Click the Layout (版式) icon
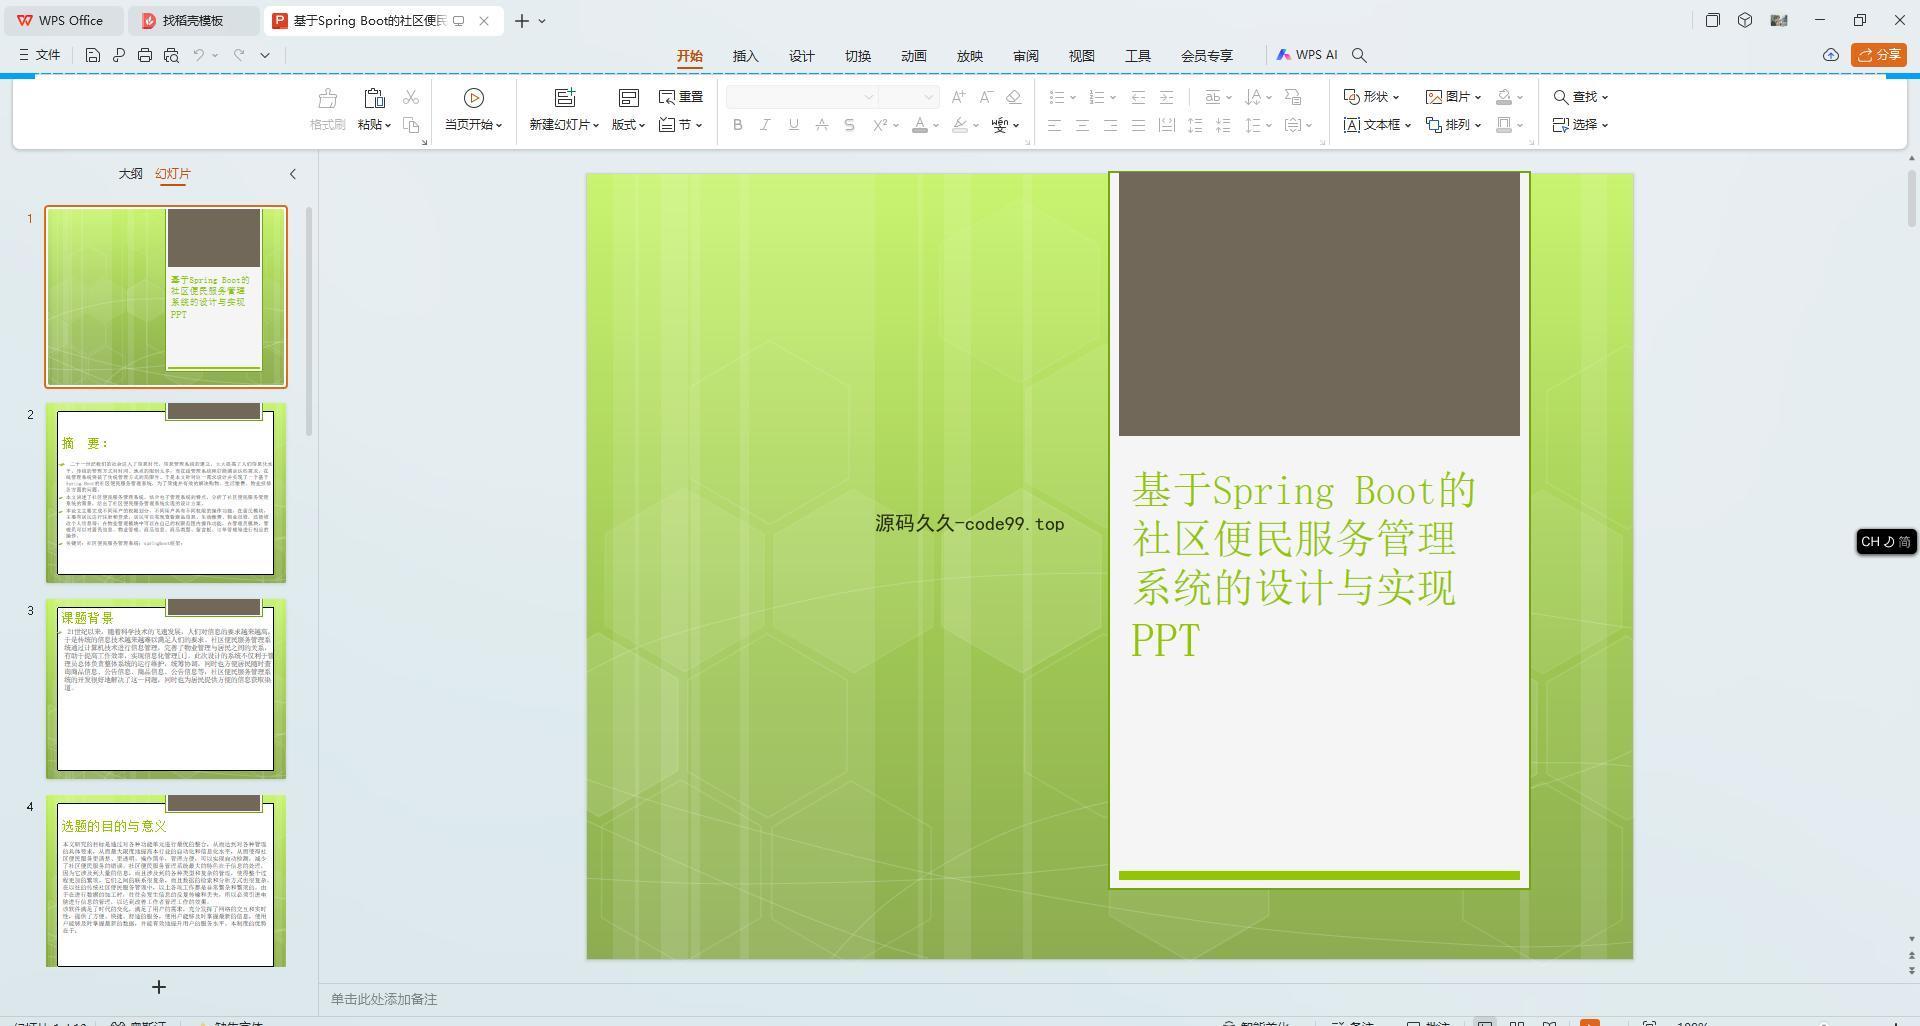This screenshot has width=1920, height=1026. click(x=628, y=98)
